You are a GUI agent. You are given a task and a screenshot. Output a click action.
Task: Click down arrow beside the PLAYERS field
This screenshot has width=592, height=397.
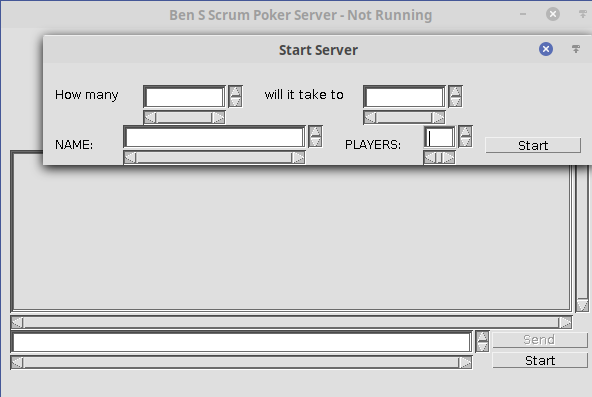point(465,142)
